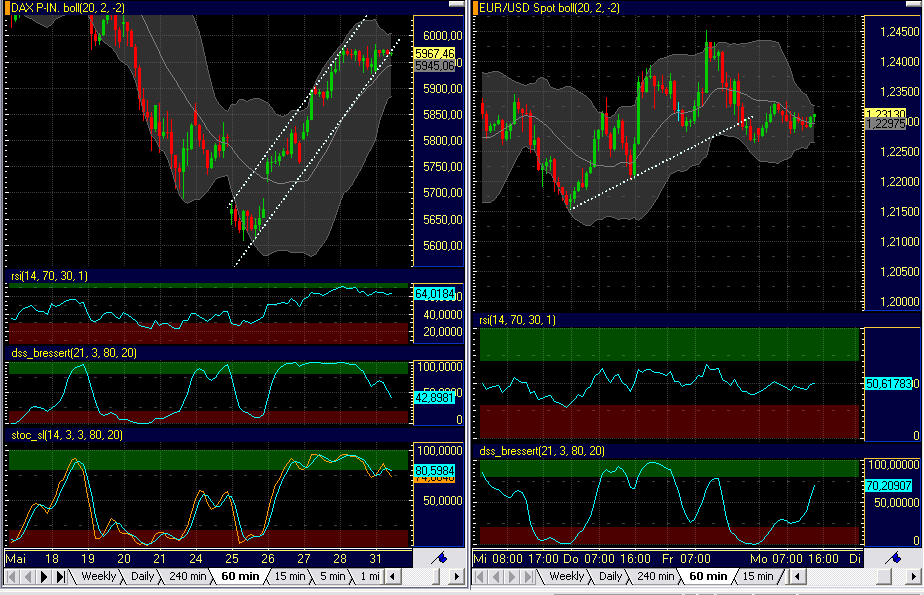
Task: Click EUR/USD chart scrollbar left arrow
Action: pos(797,577)
